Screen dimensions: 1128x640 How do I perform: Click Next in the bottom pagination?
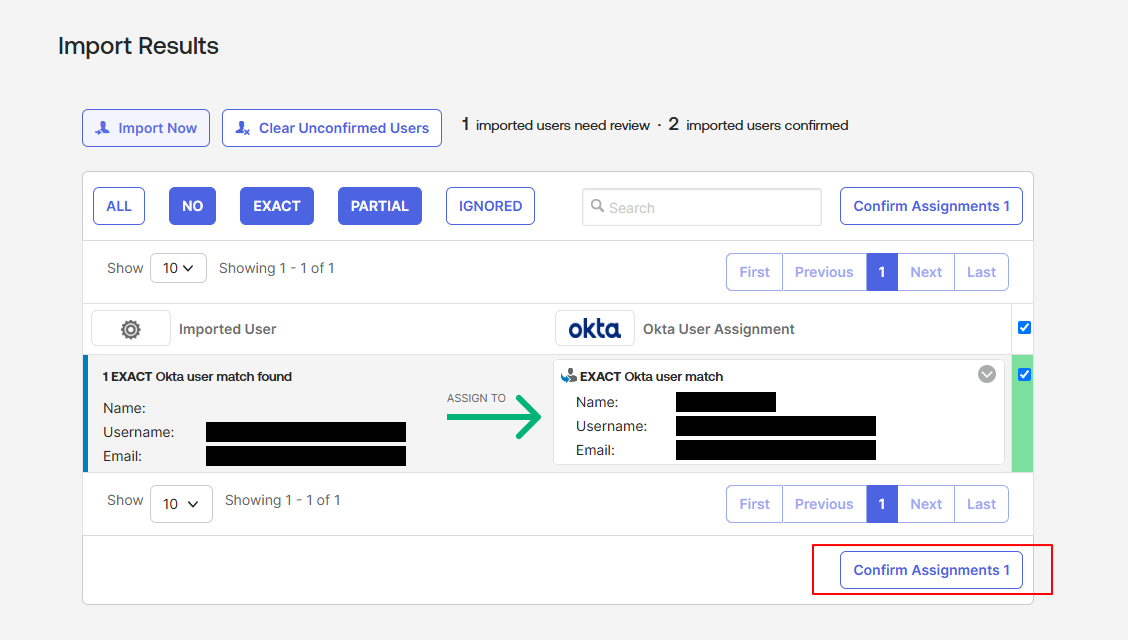coord(926,504)
